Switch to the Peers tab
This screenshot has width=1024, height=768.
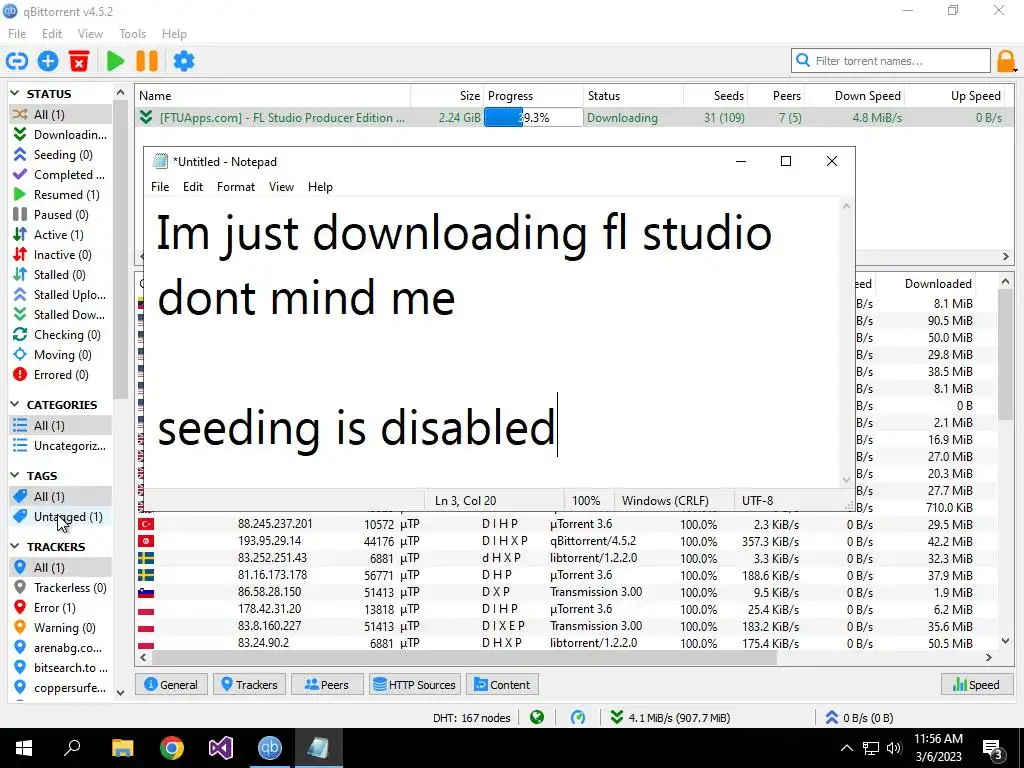tap(327, 685)
